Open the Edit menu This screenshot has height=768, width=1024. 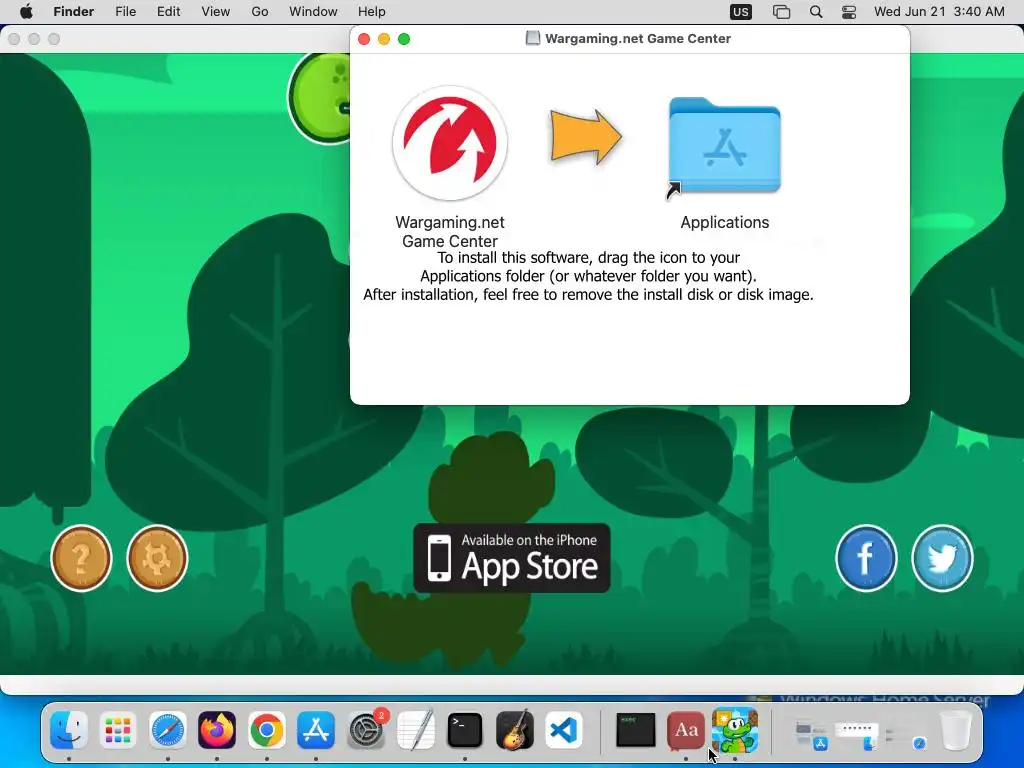168,12
